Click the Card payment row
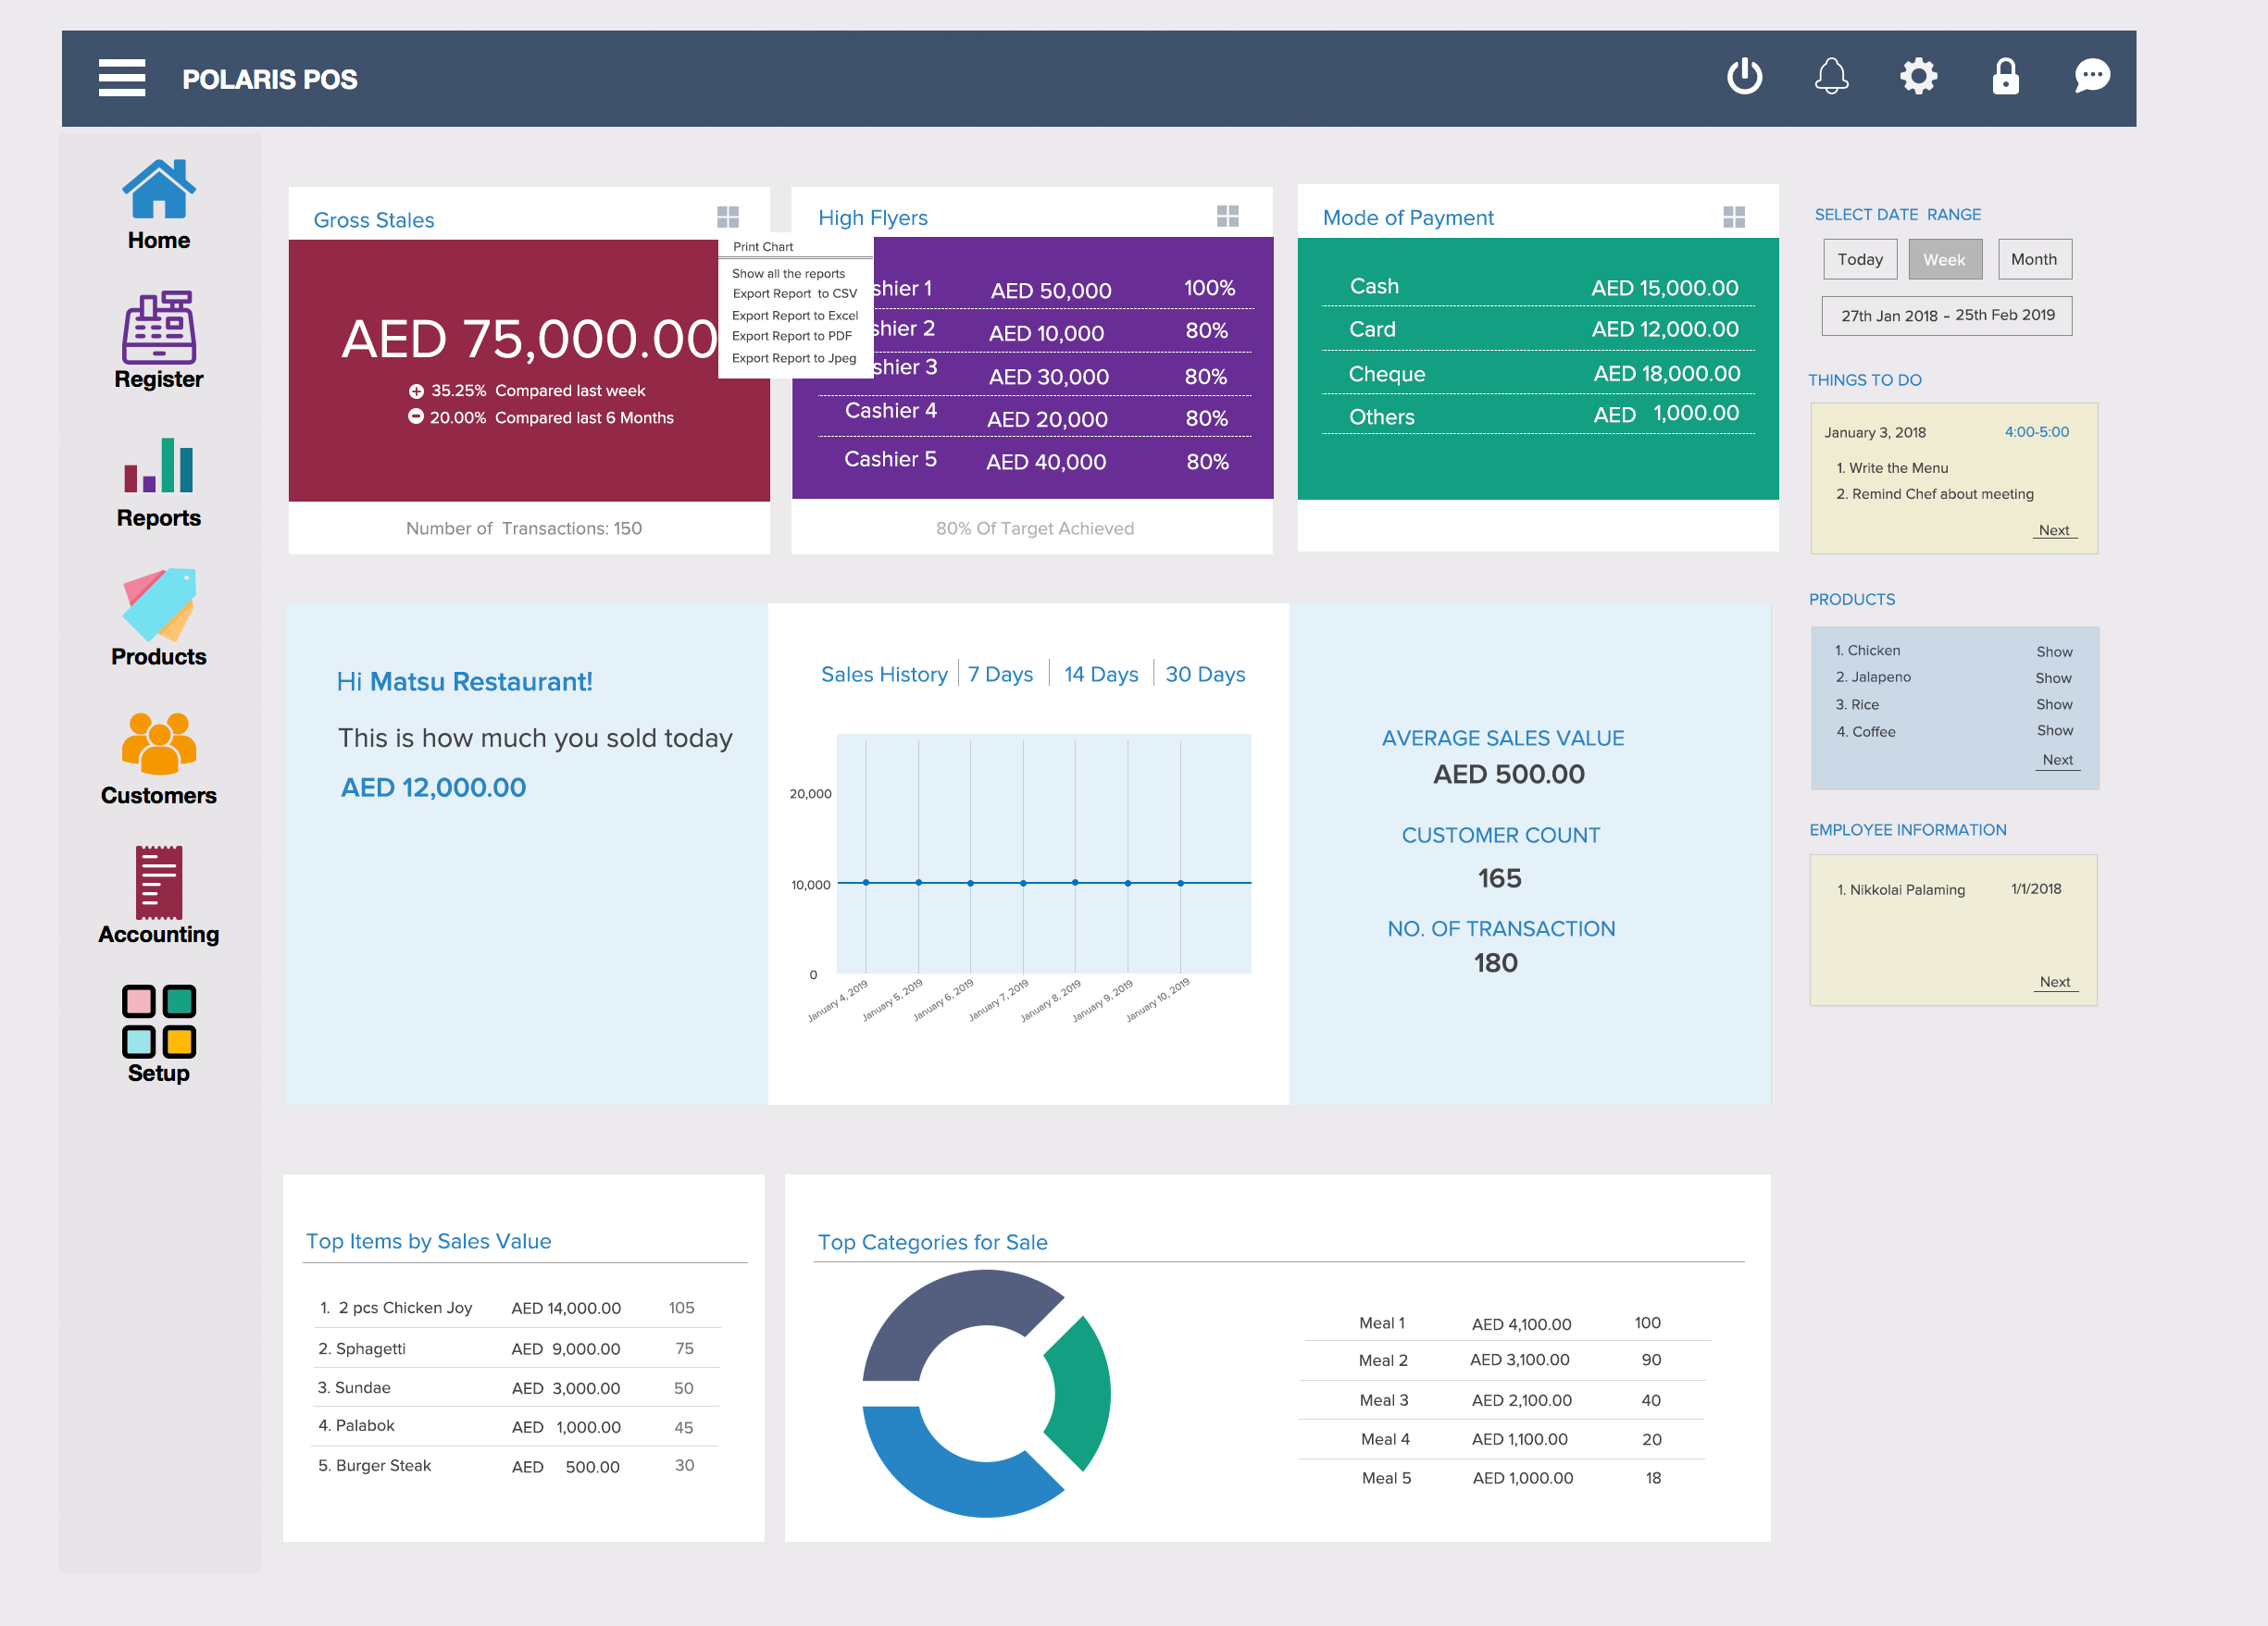The width and height of the screenshot is (2268, 1626). pos(1538,330)
